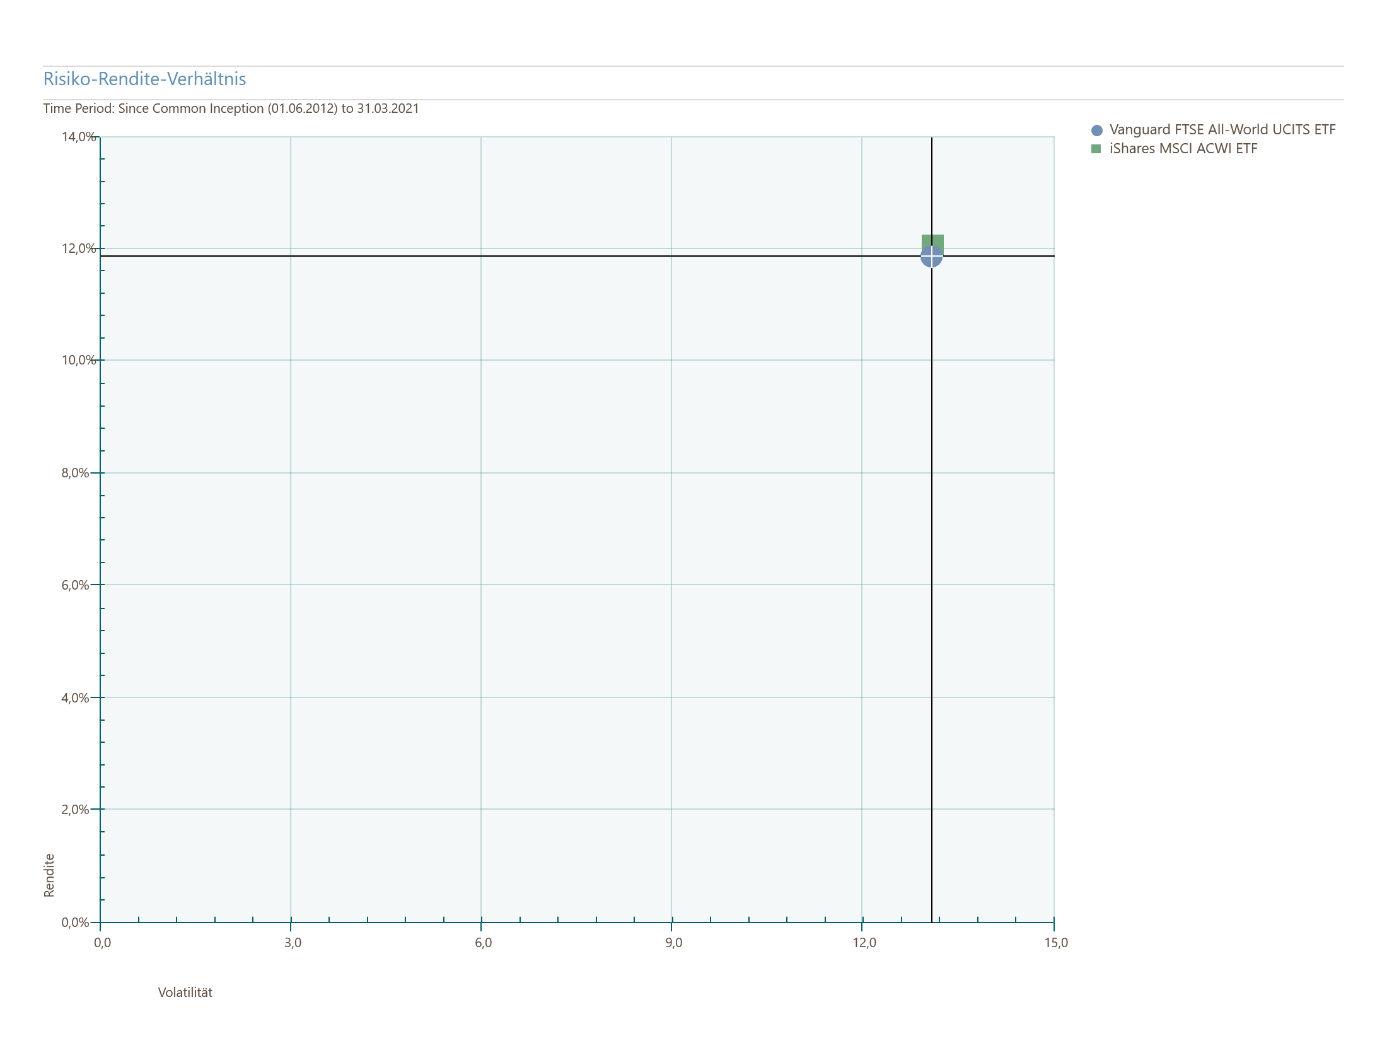Click the Vanguard blue circle data point

pyautogui.click(x=931, y=256)
